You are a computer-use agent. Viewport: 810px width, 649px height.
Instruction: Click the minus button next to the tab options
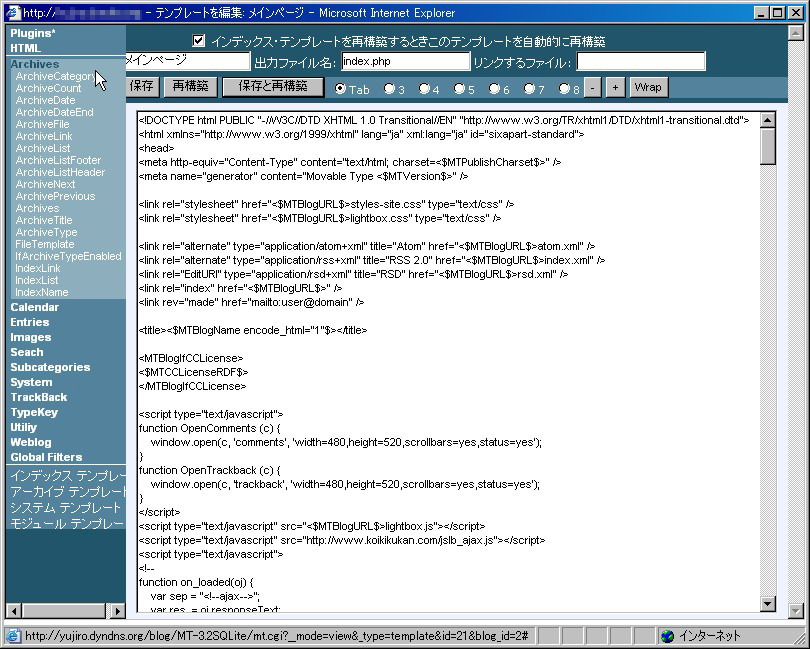pos(593,87)
